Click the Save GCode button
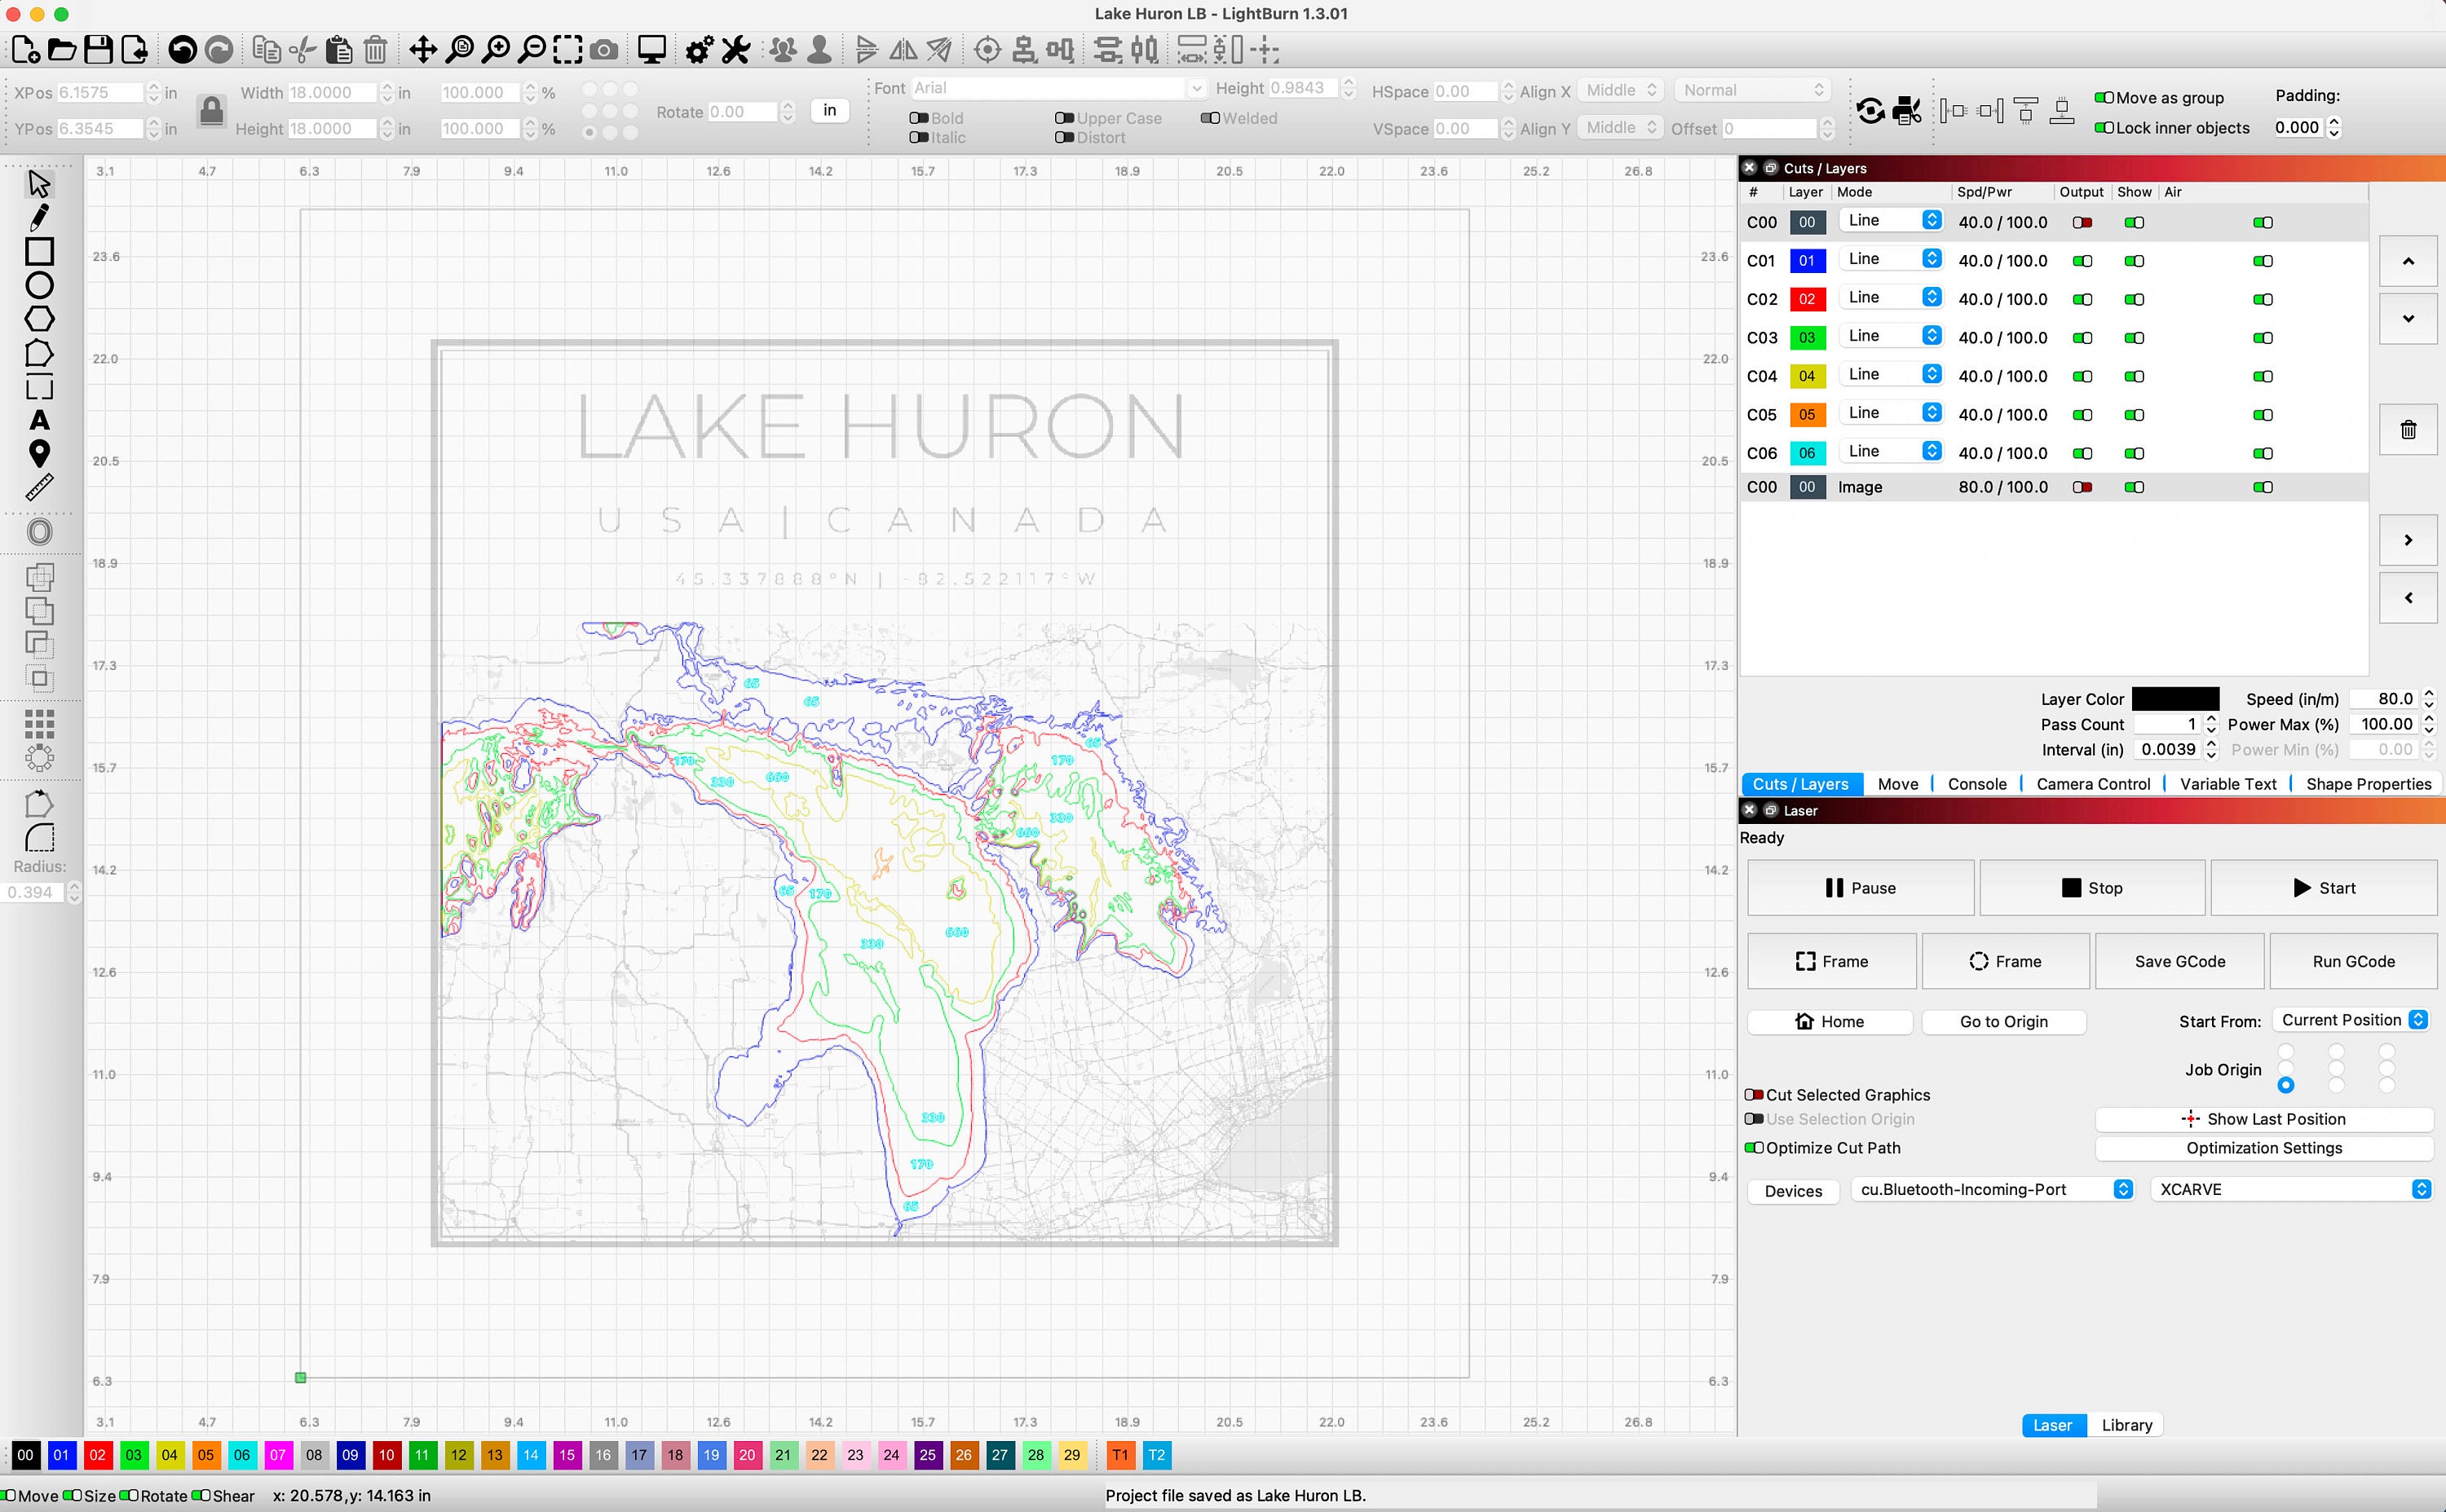The width and height of the screenshot is (2446, 1512). (2179, 961)
